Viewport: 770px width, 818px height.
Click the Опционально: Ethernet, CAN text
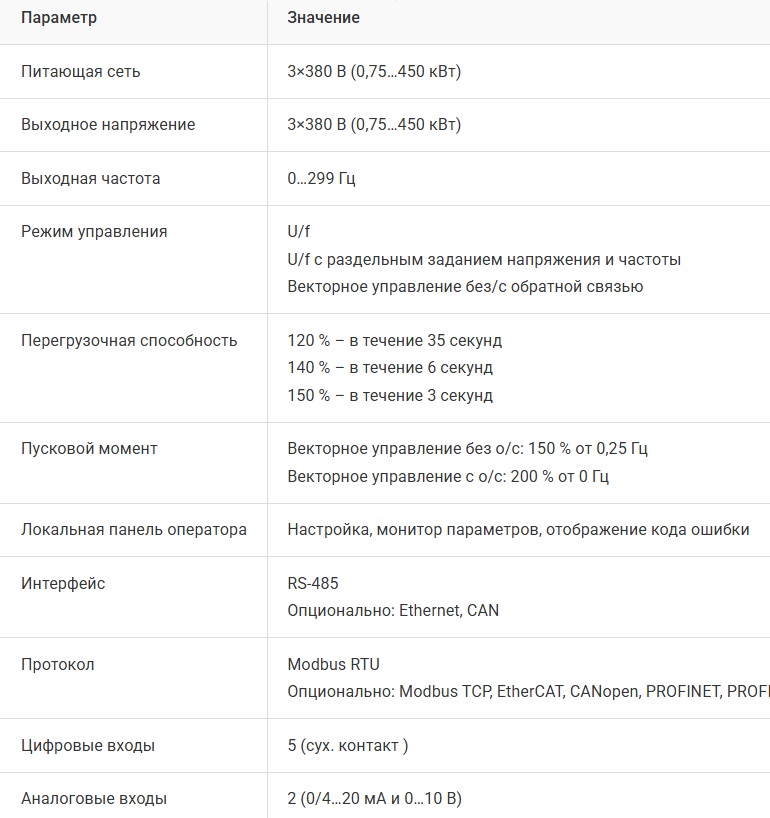point(393,610)
